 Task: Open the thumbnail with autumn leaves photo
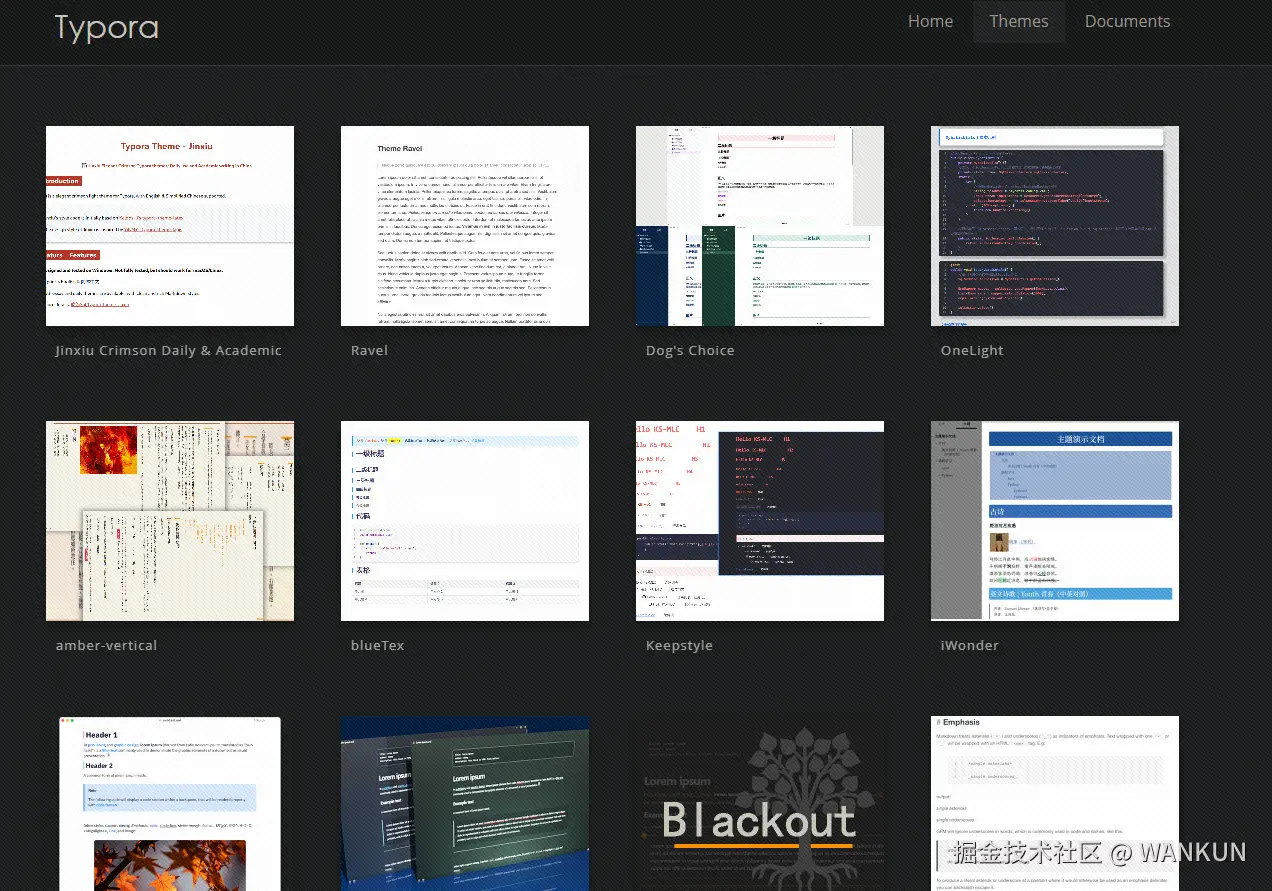[170, 803]
